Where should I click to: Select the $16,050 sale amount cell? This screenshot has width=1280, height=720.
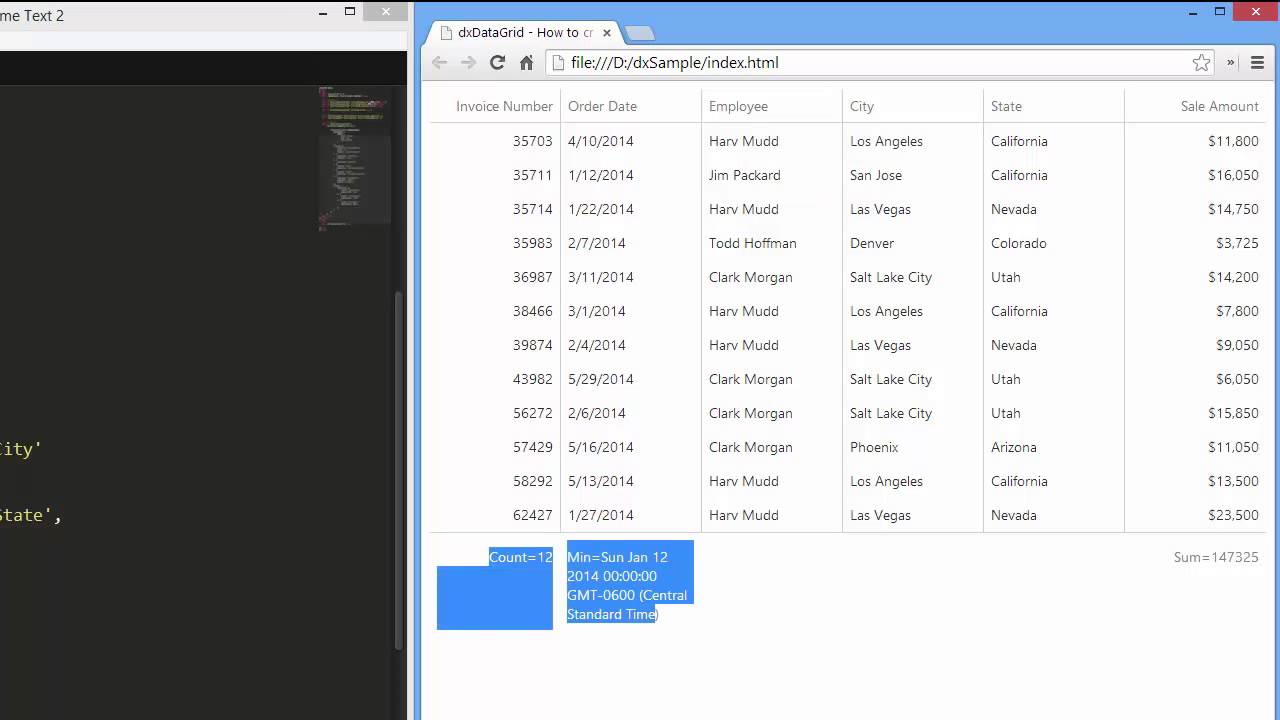pyautogui.click(x=1233, y=175)
